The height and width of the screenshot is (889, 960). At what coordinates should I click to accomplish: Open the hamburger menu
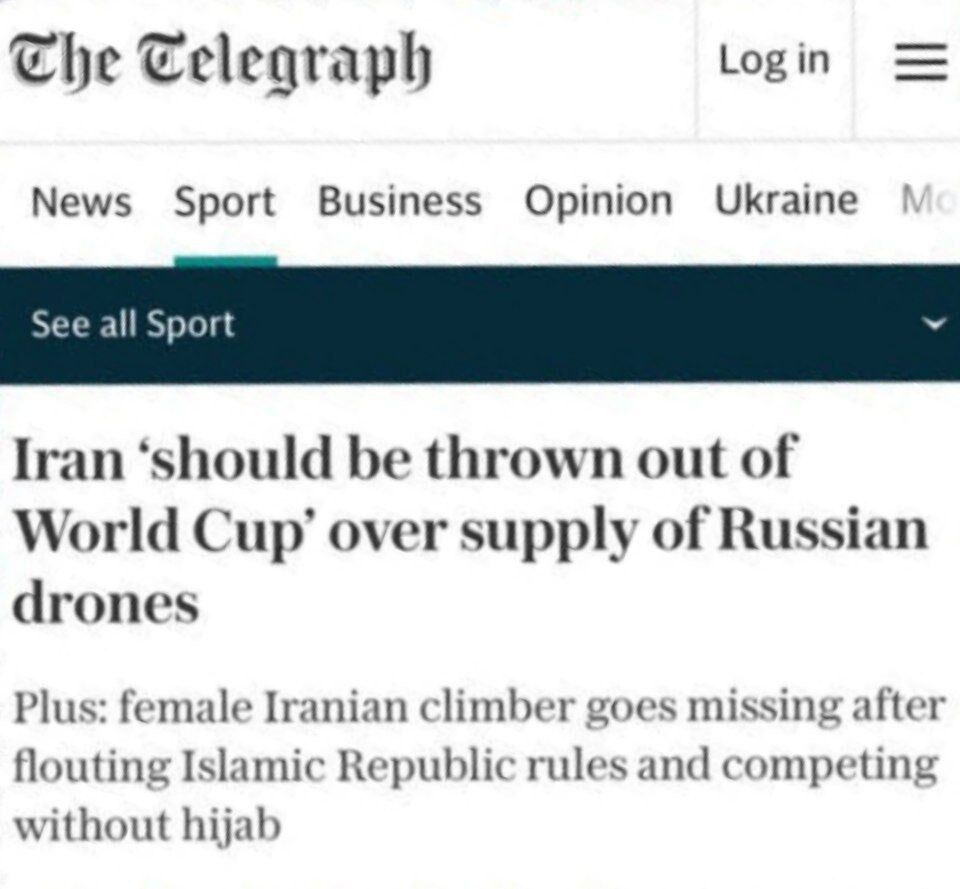point(919,62)
